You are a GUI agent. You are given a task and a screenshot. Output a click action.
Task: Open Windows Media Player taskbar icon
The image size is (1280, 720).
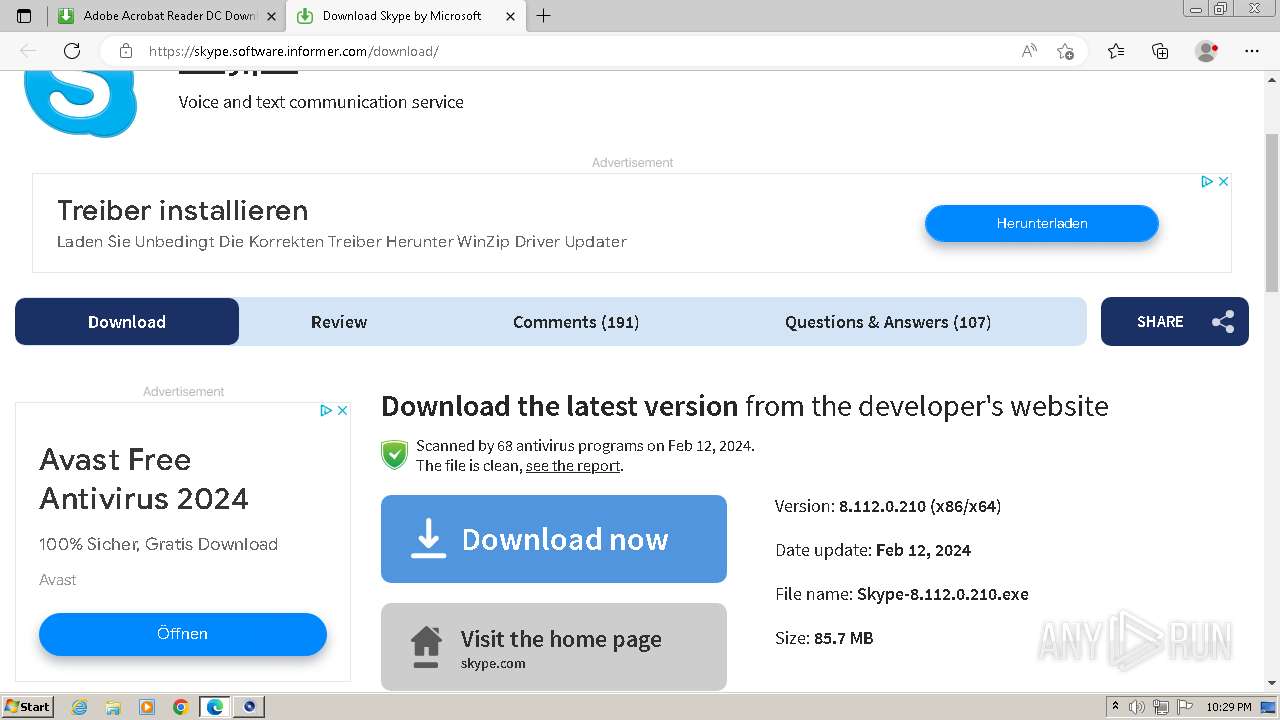pyautogui.click(x=147, y=707)
